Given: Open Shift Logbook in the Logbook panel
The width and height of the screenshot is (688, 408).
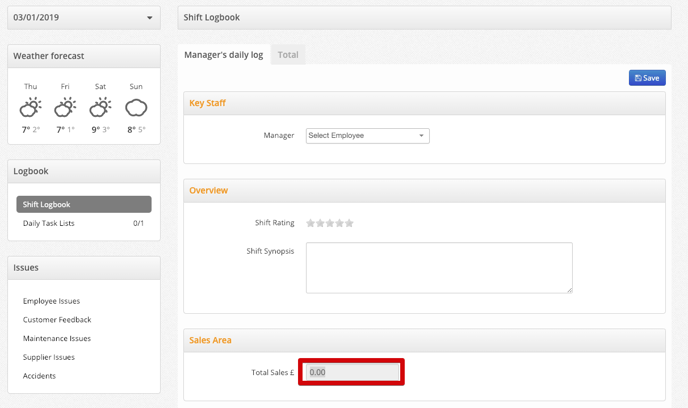Looking at the screenshot, I should coord(84,204).
